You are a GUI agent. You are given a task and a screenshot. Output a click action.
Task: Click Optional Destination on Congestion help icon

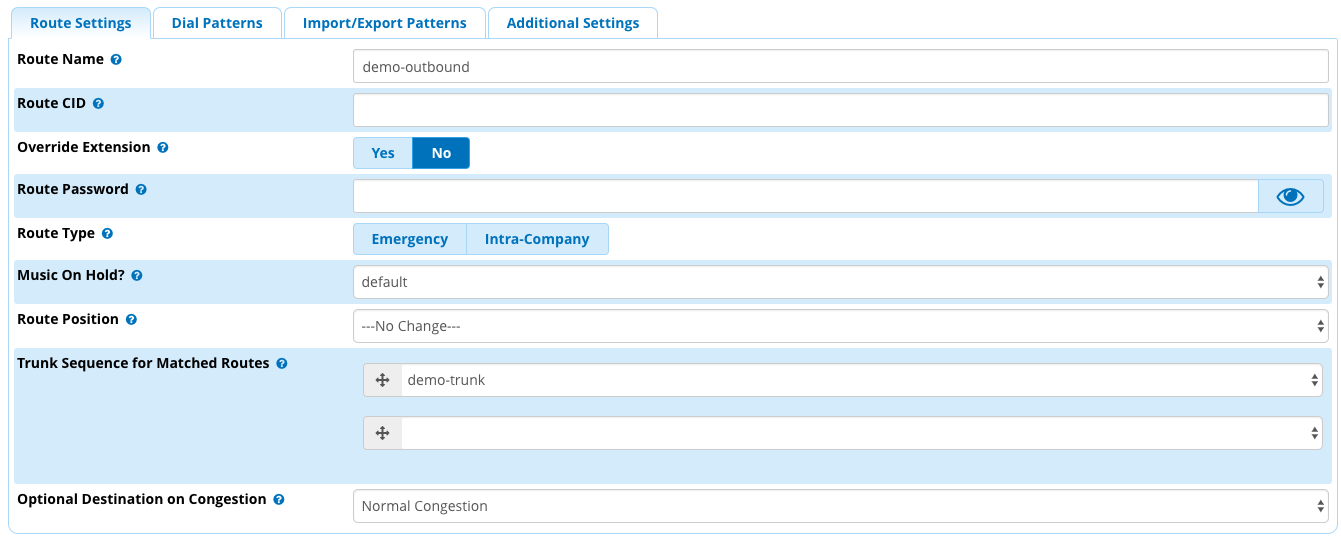279,499
